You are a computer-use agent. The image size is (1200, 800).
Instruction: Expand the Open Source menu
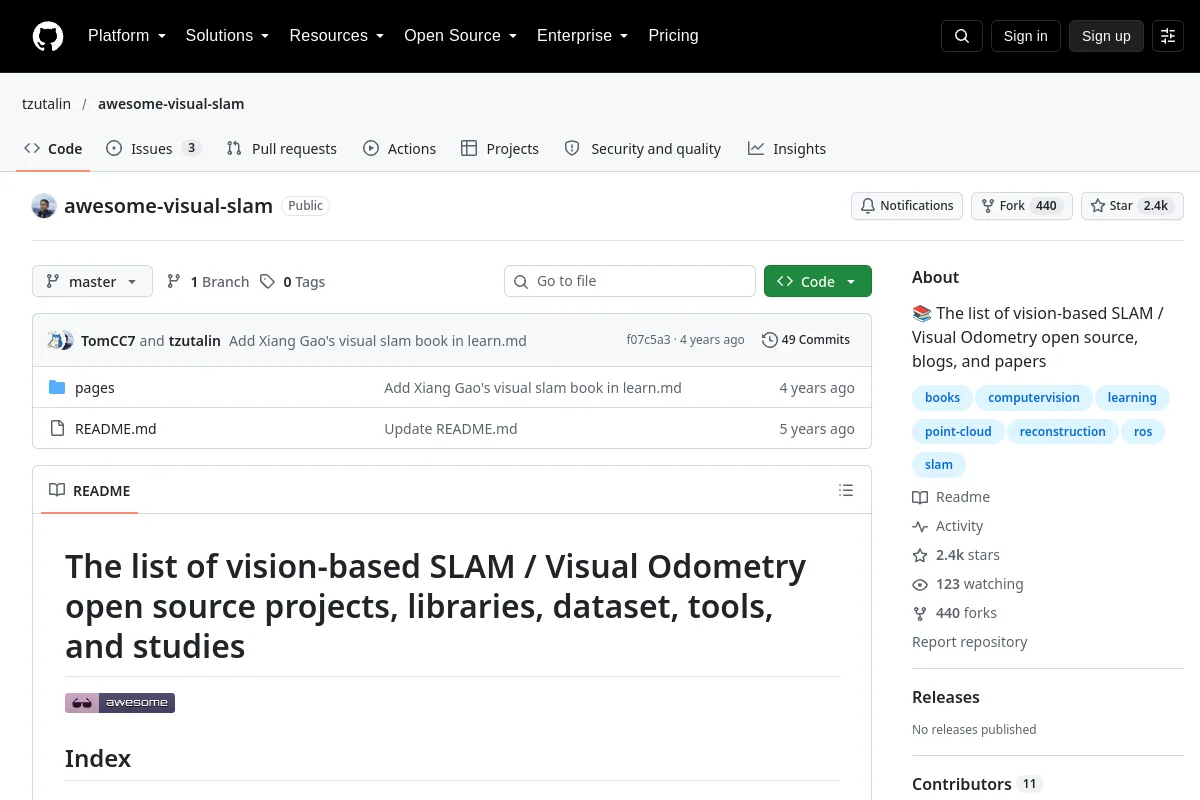click(461, 36)
